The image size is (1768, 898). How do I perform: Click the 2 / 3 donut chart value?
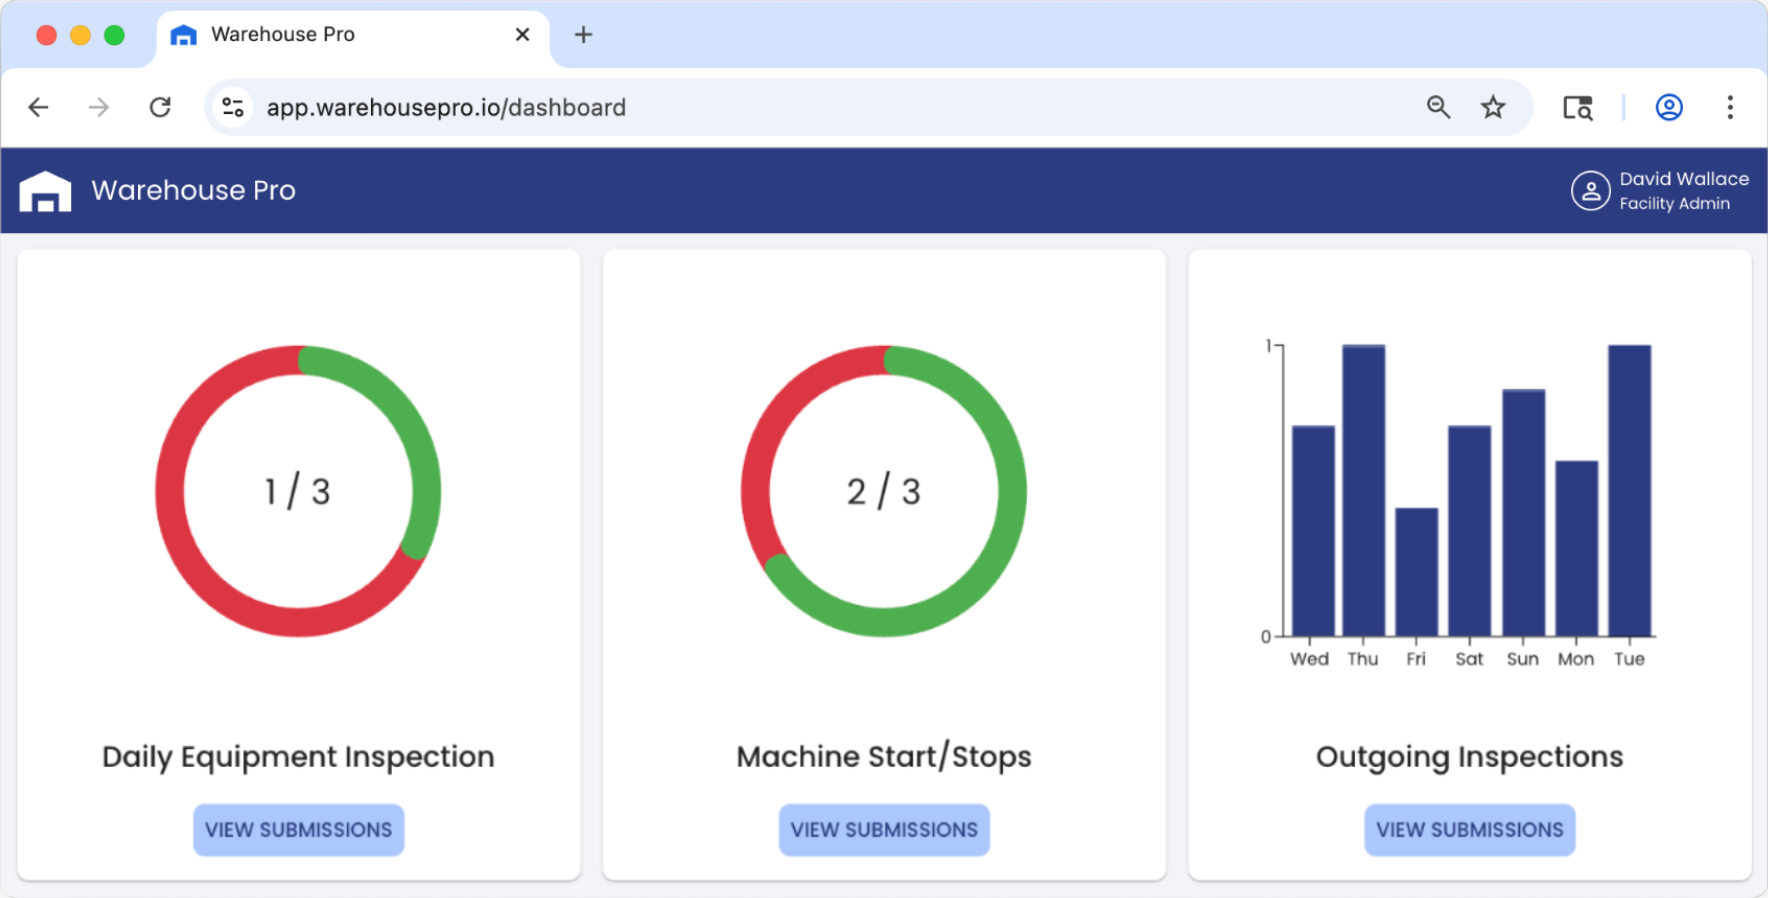(x=884, y=491)
